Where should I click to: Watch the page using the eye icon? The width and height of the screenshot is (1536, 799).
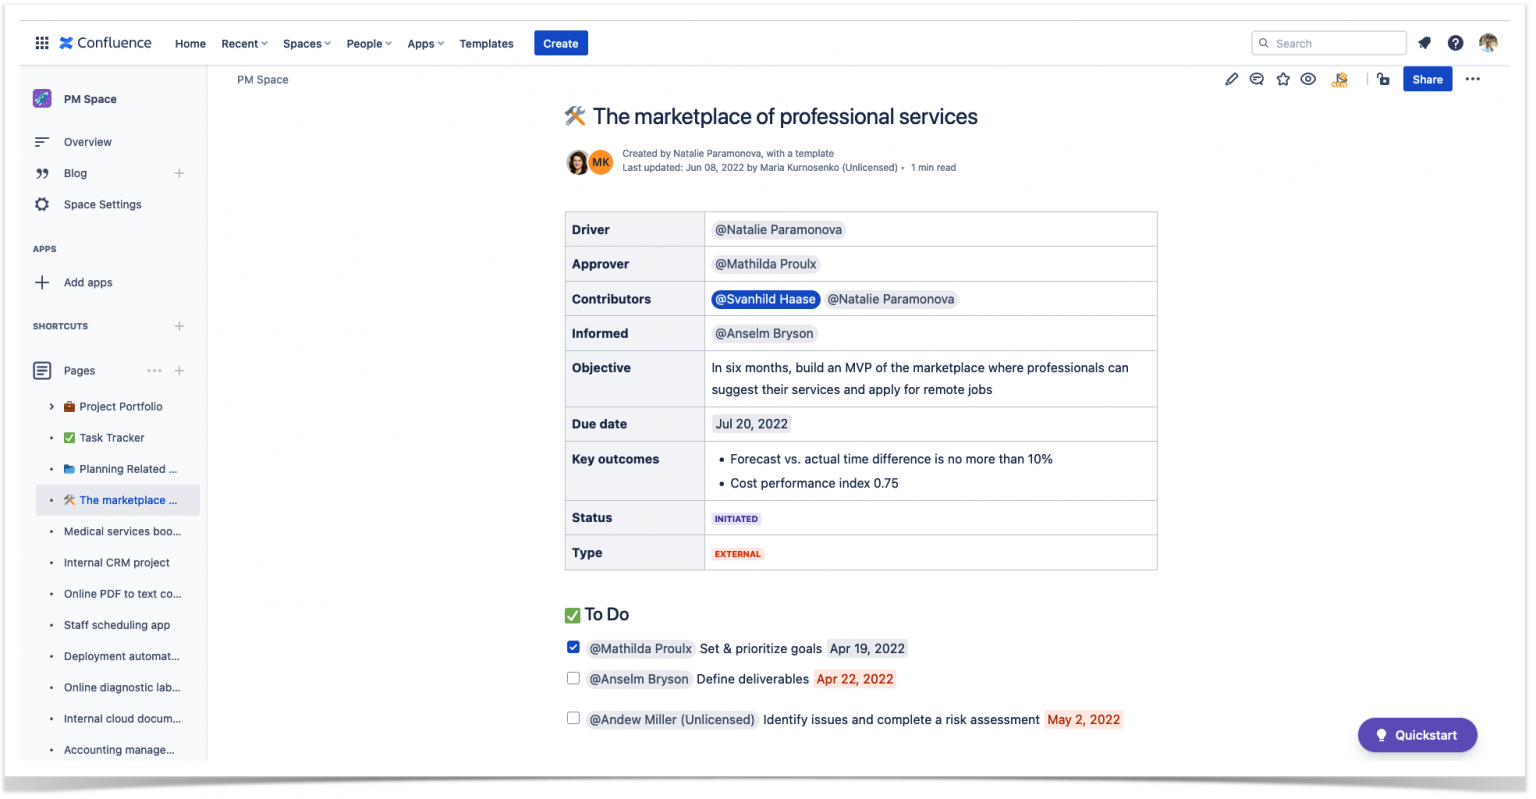pos(1308,79)
